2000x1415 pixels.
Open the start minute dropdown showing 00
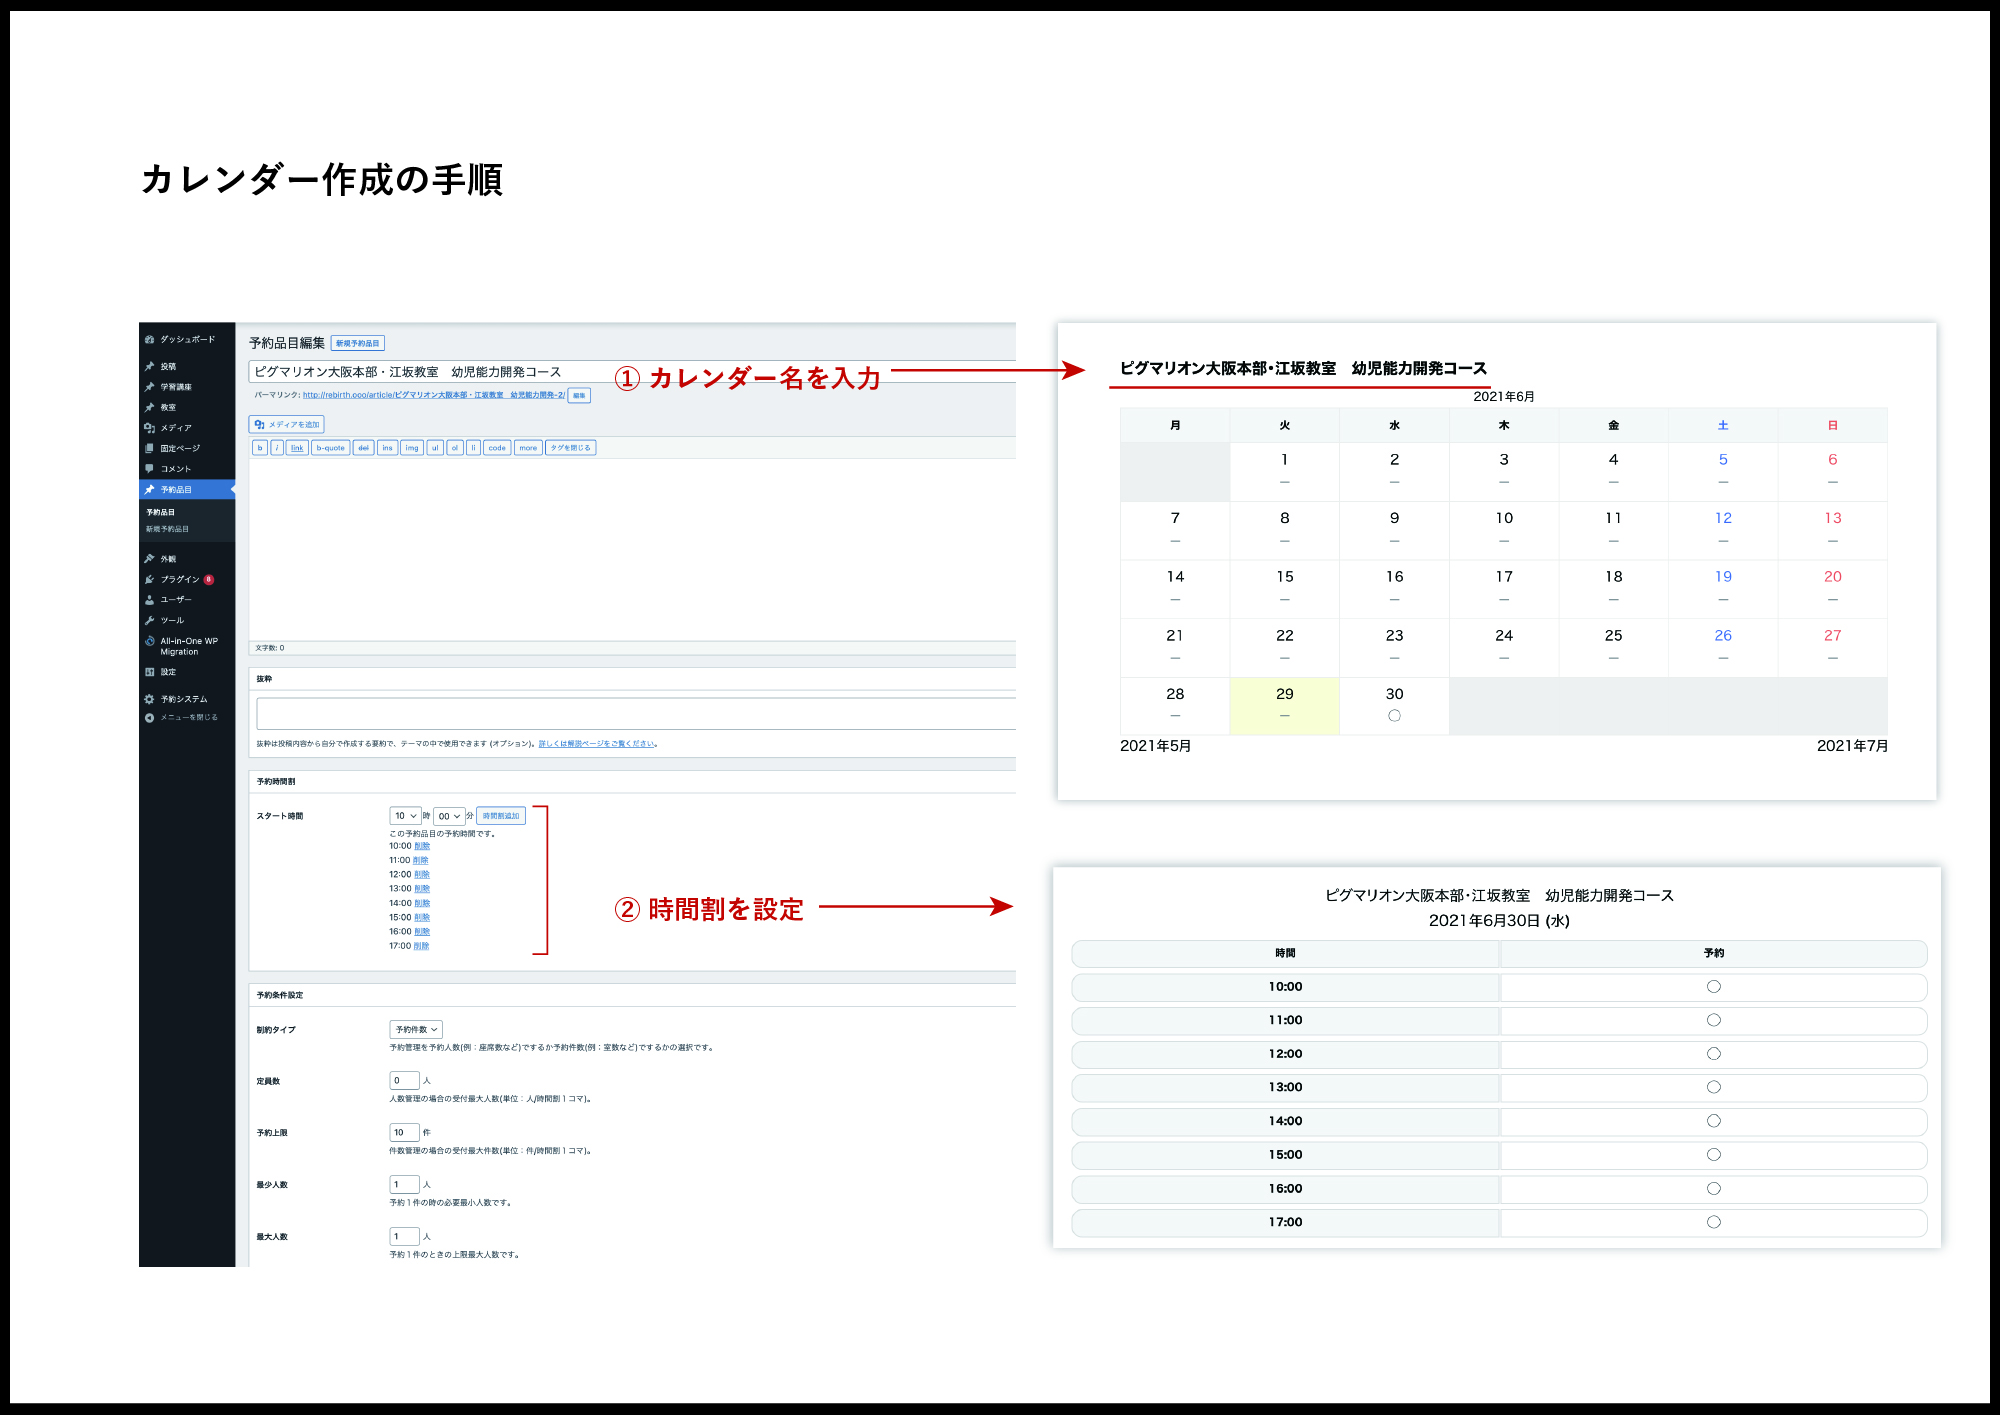click(x=449, y=816)
